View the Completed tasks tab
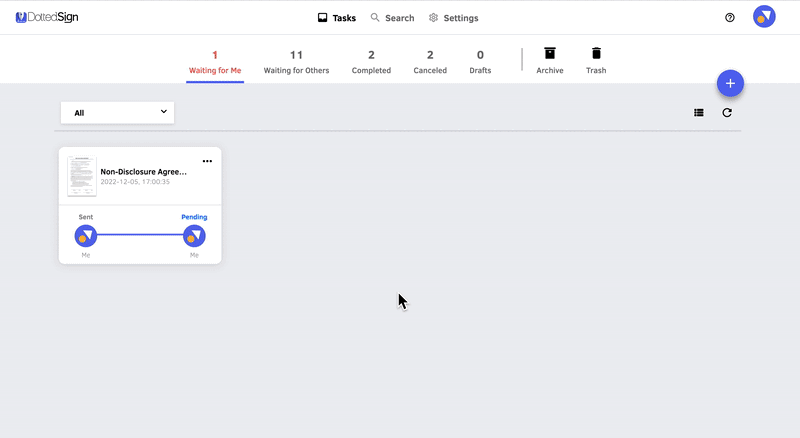This screenshot has height=438, width=800. [371, 62]
